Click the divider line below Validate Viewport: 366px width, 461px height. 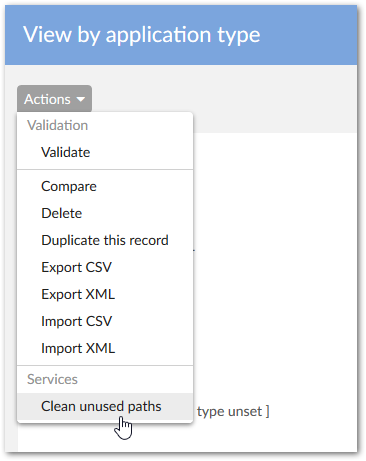pos(105,169)
